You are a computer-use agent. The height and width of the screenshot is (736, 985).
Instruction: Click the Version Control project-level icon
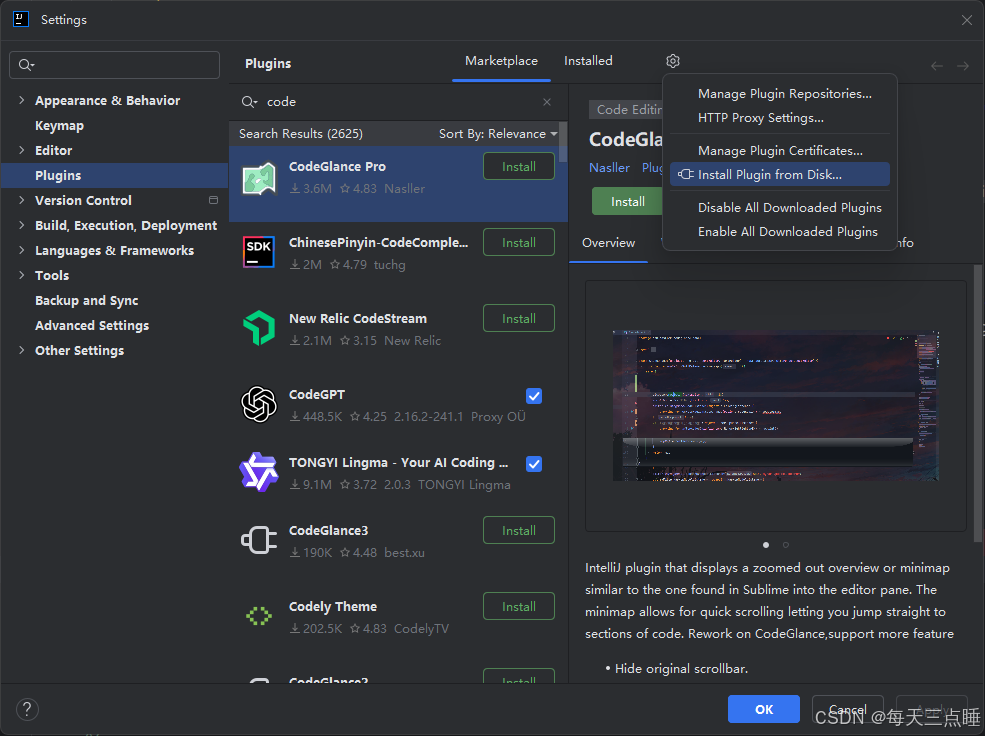coord(214,200)
